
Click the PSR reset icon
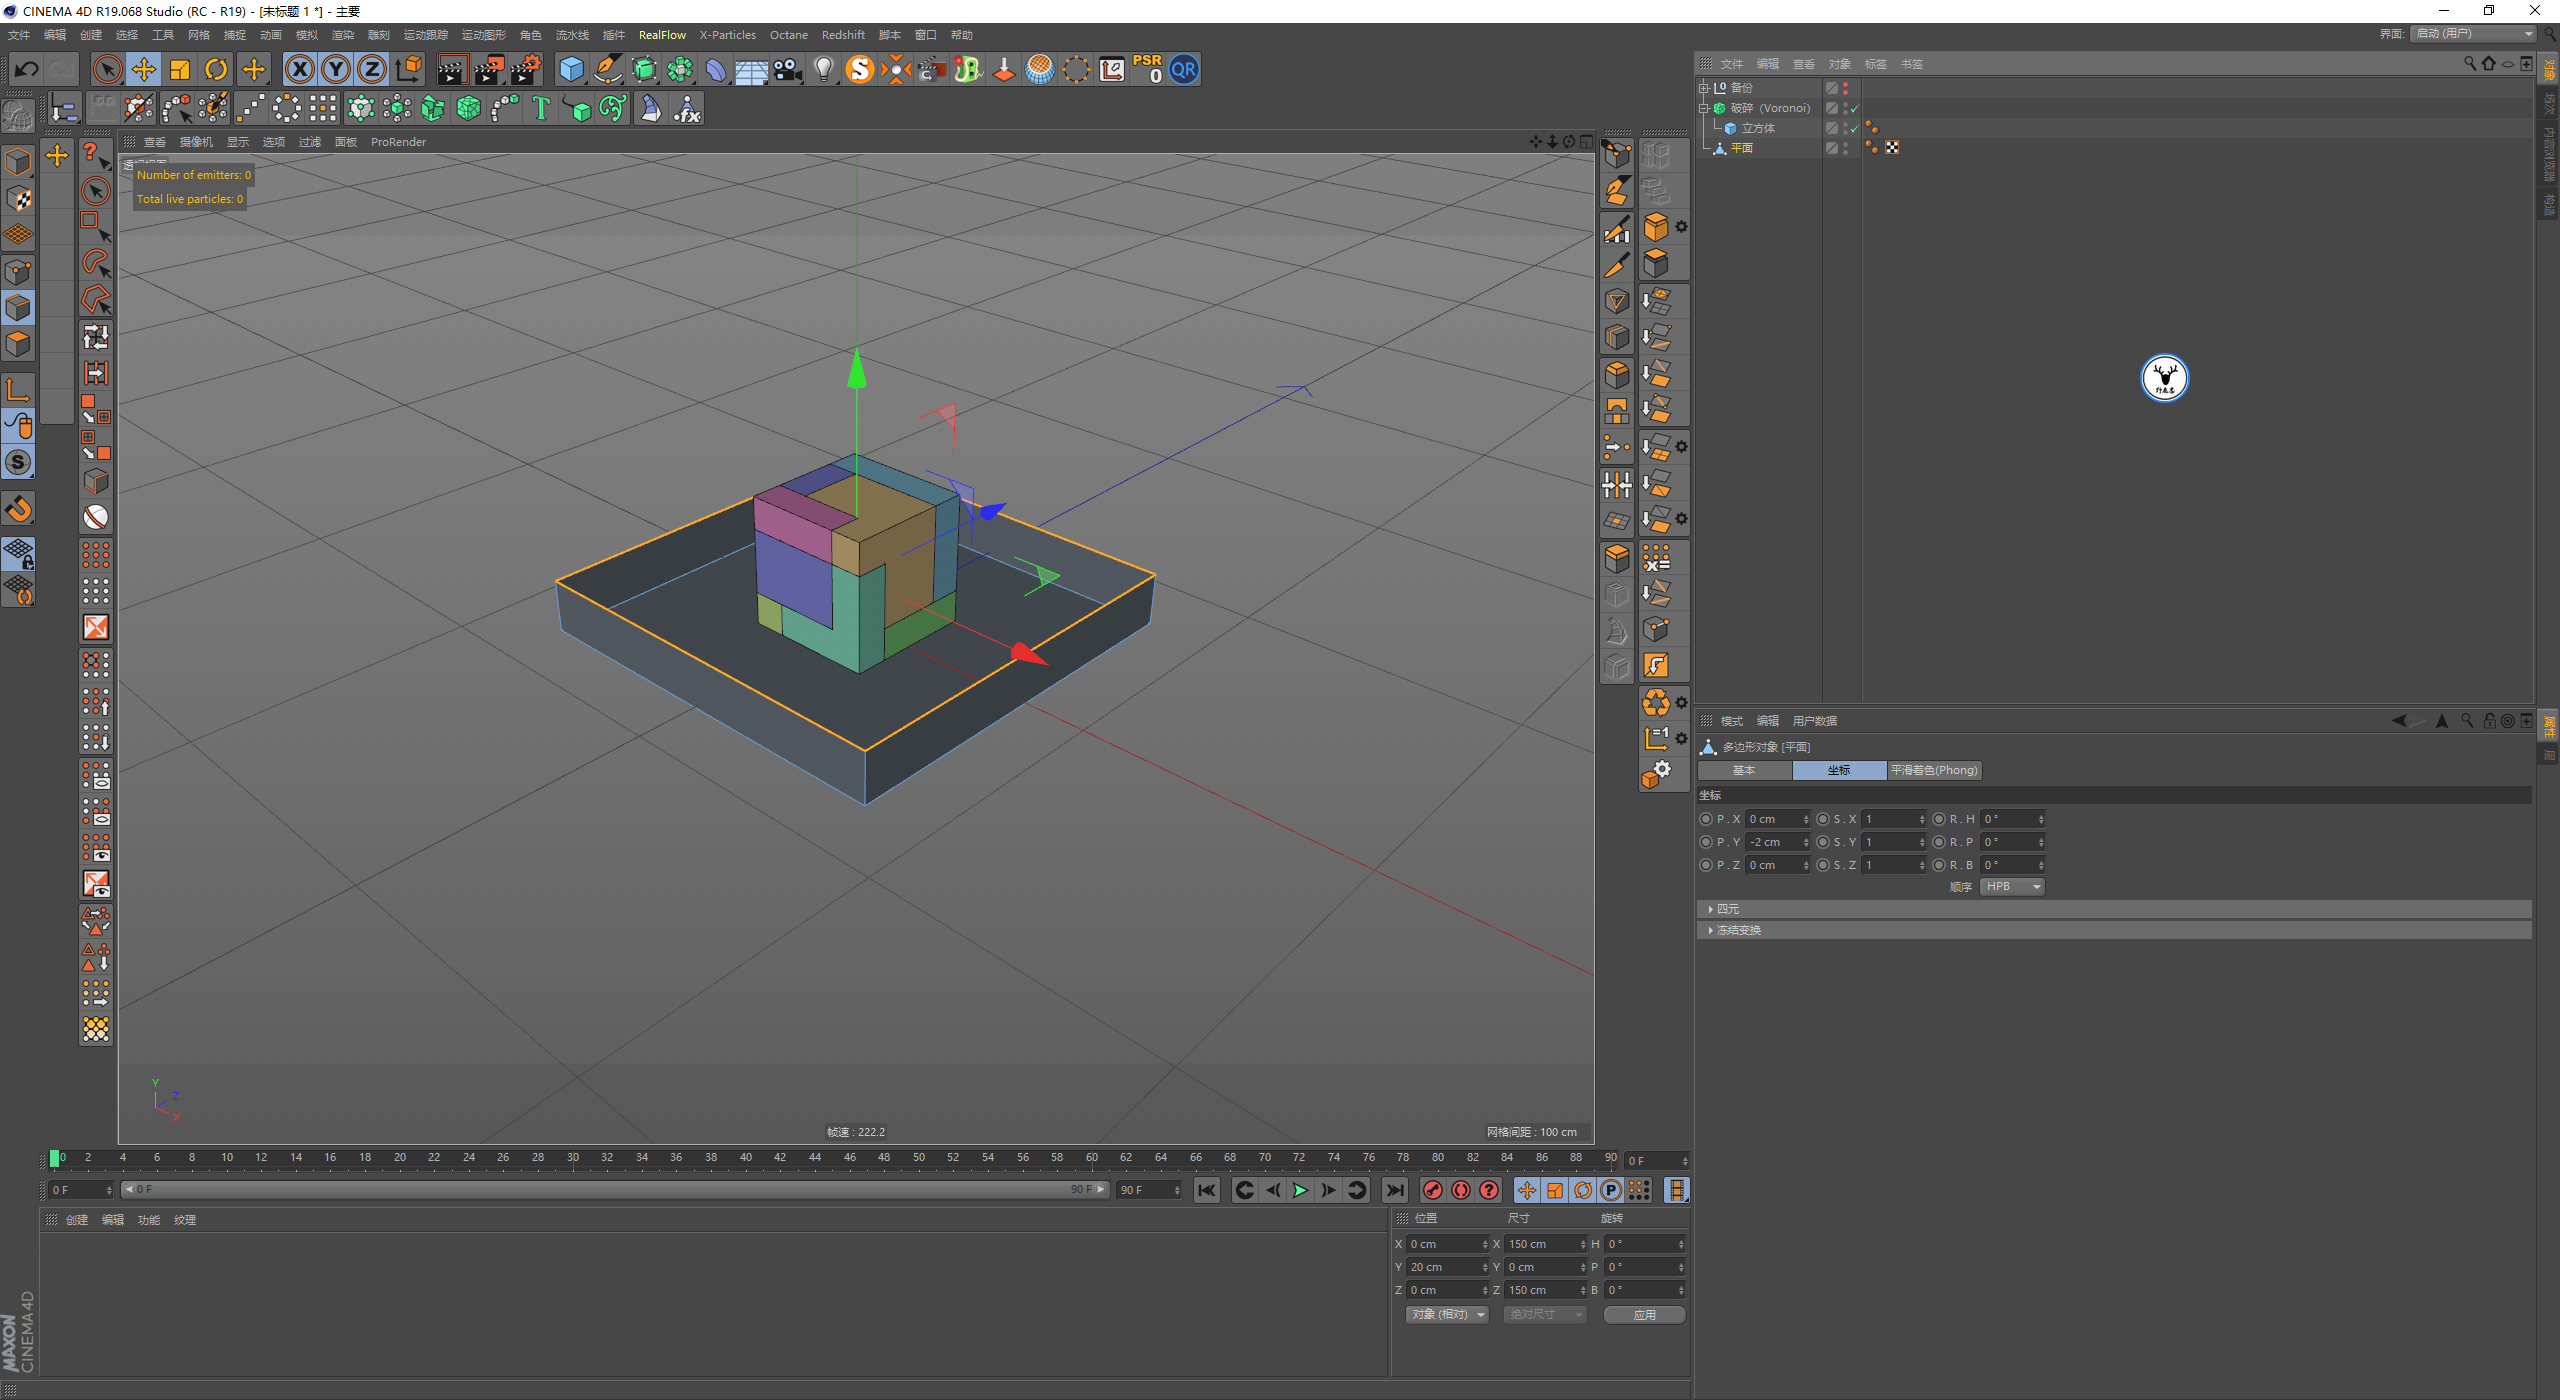click(1147, 69)
